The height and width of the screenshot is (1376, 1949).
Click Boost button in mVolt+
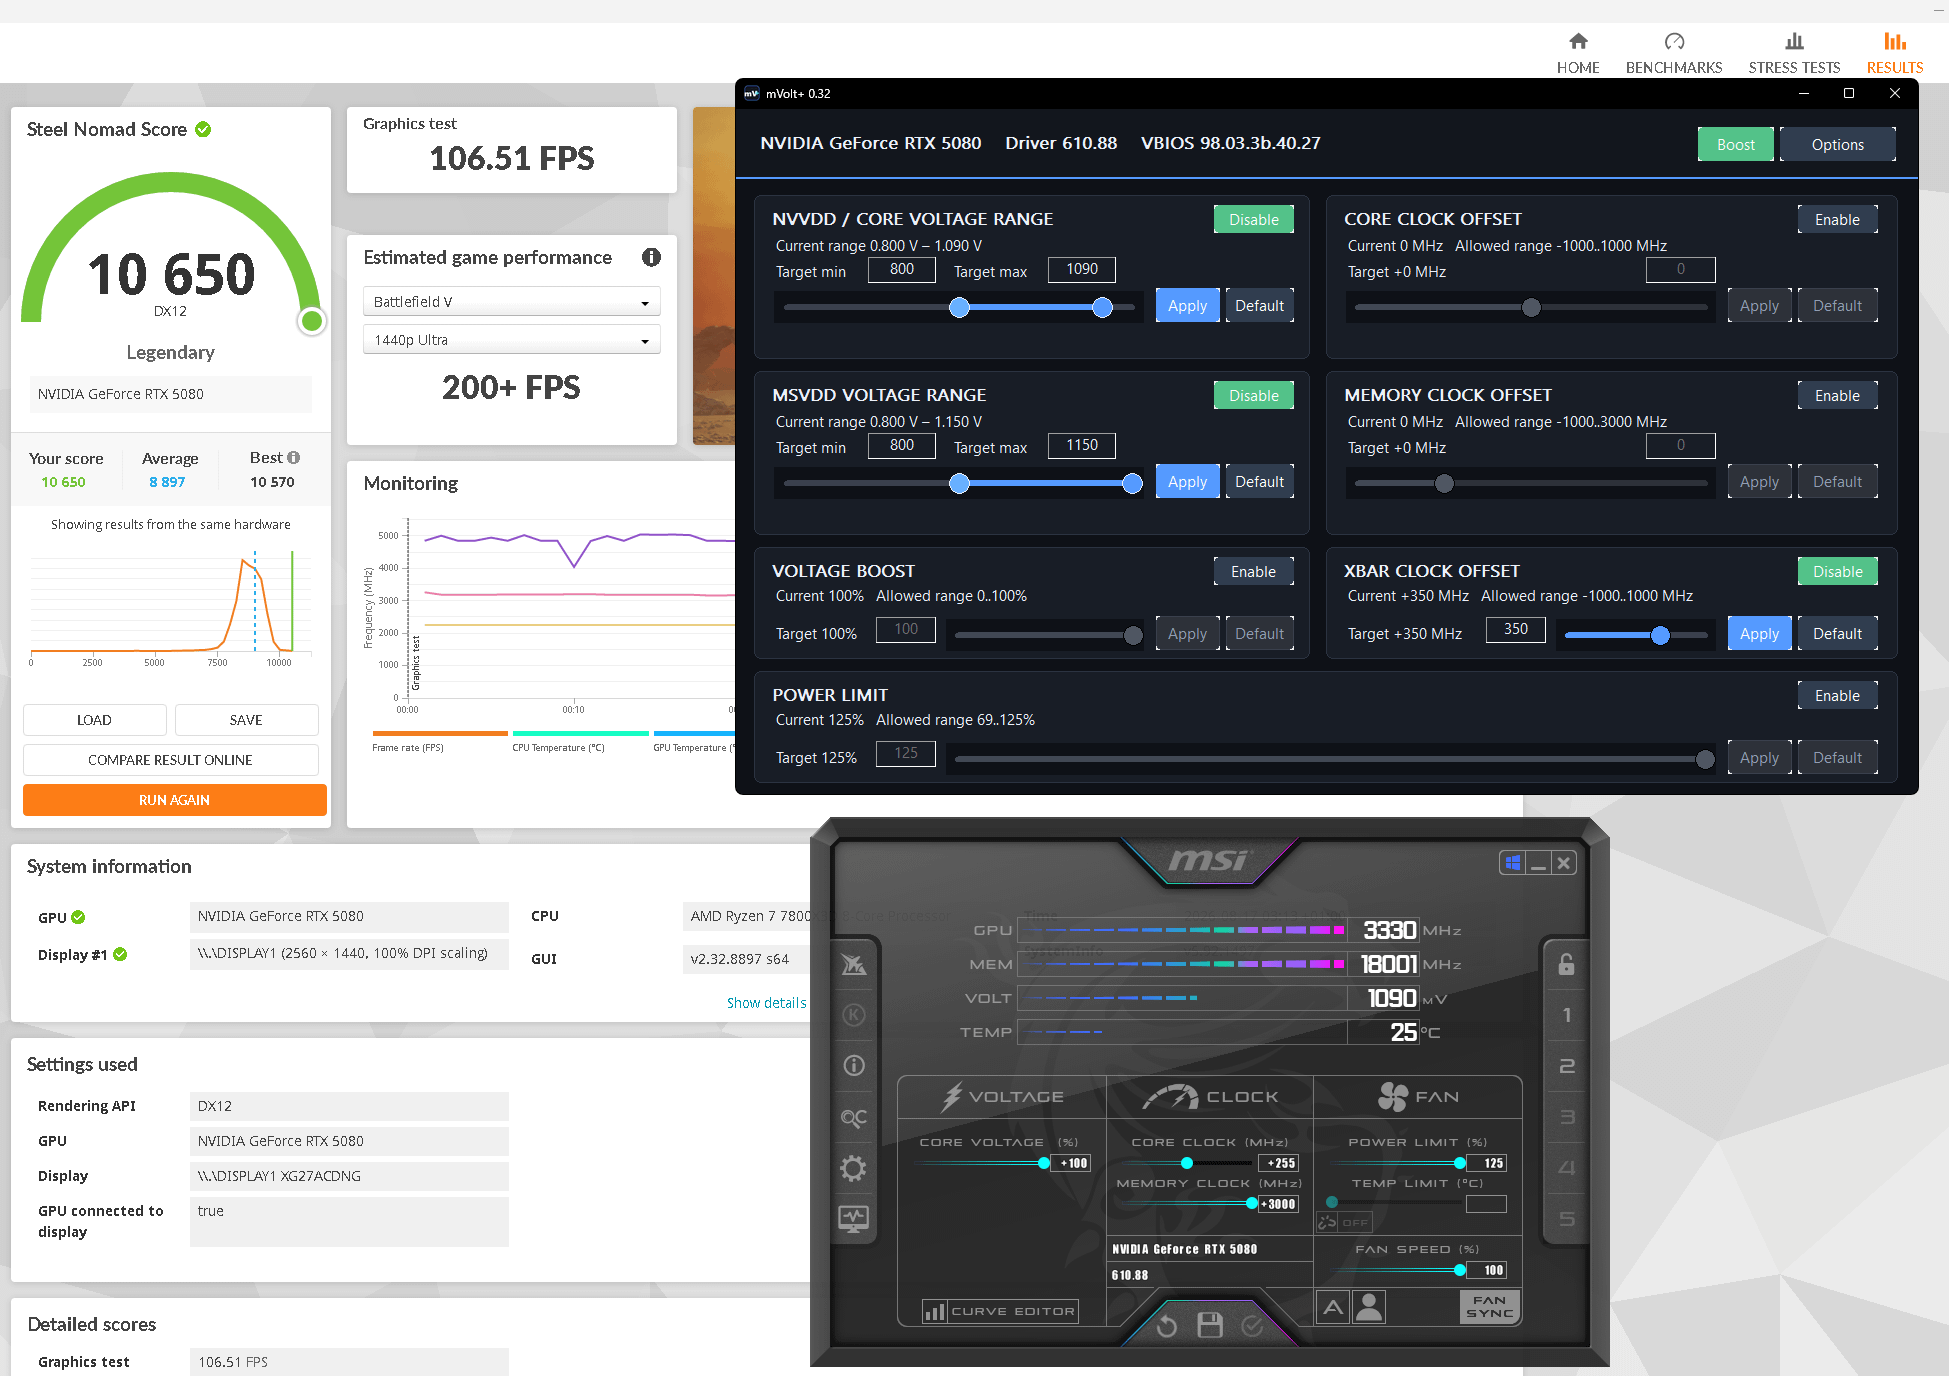pyautogui.click(x=1735, y=144)
